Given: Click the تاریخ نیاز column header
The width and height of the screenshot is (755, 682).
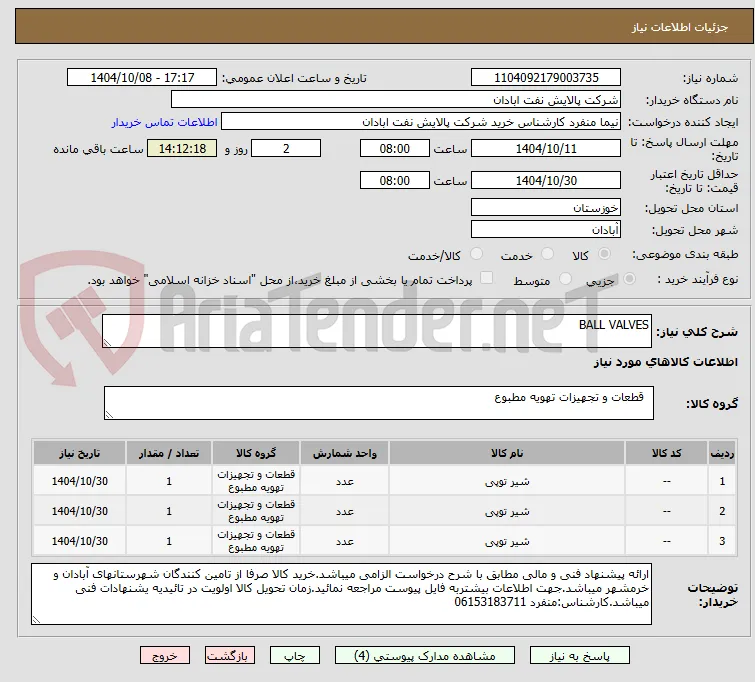Looking at the screenshot, I should tap(79, 453).
